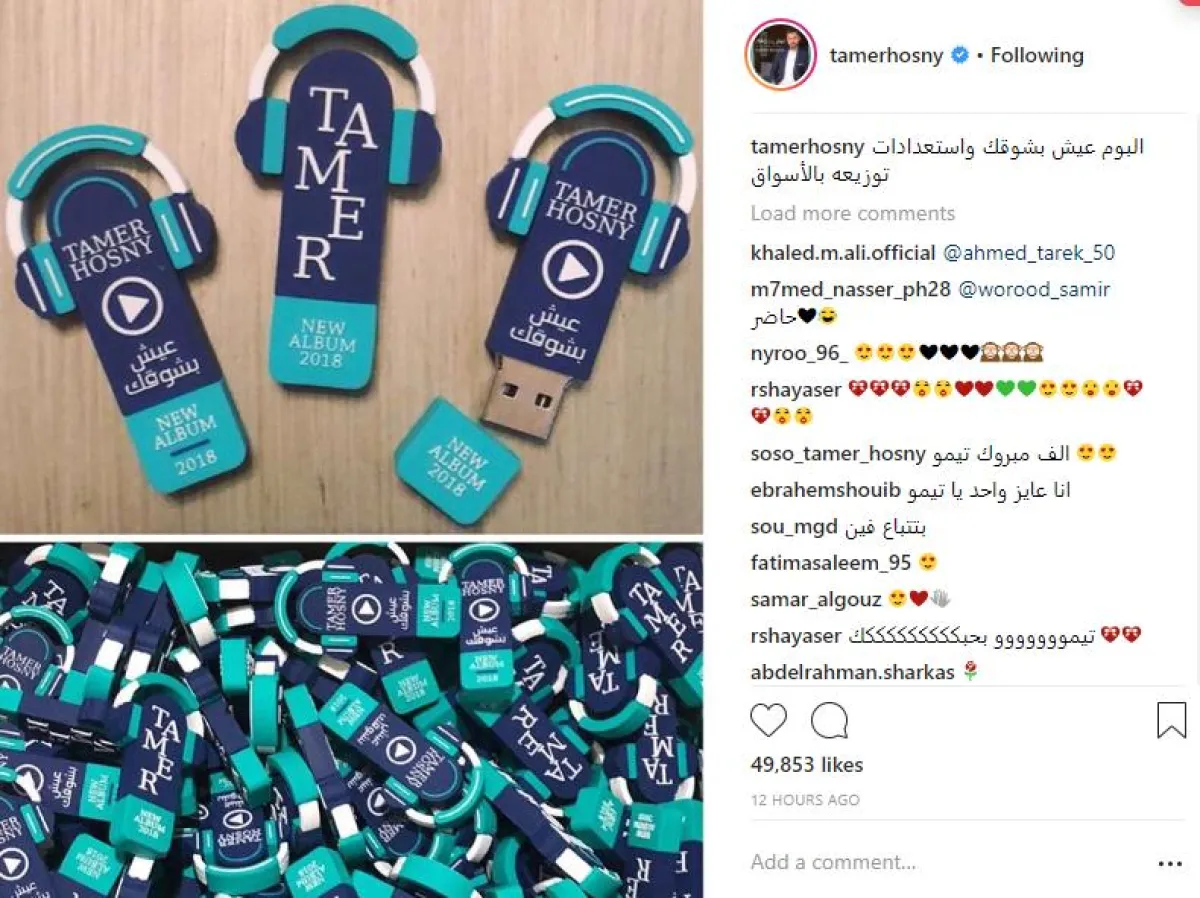This screenshot has height=898, width=1200.
Task: Open the @worood_samir mention
Action: pyautogui.click(x=1034, y=290)
